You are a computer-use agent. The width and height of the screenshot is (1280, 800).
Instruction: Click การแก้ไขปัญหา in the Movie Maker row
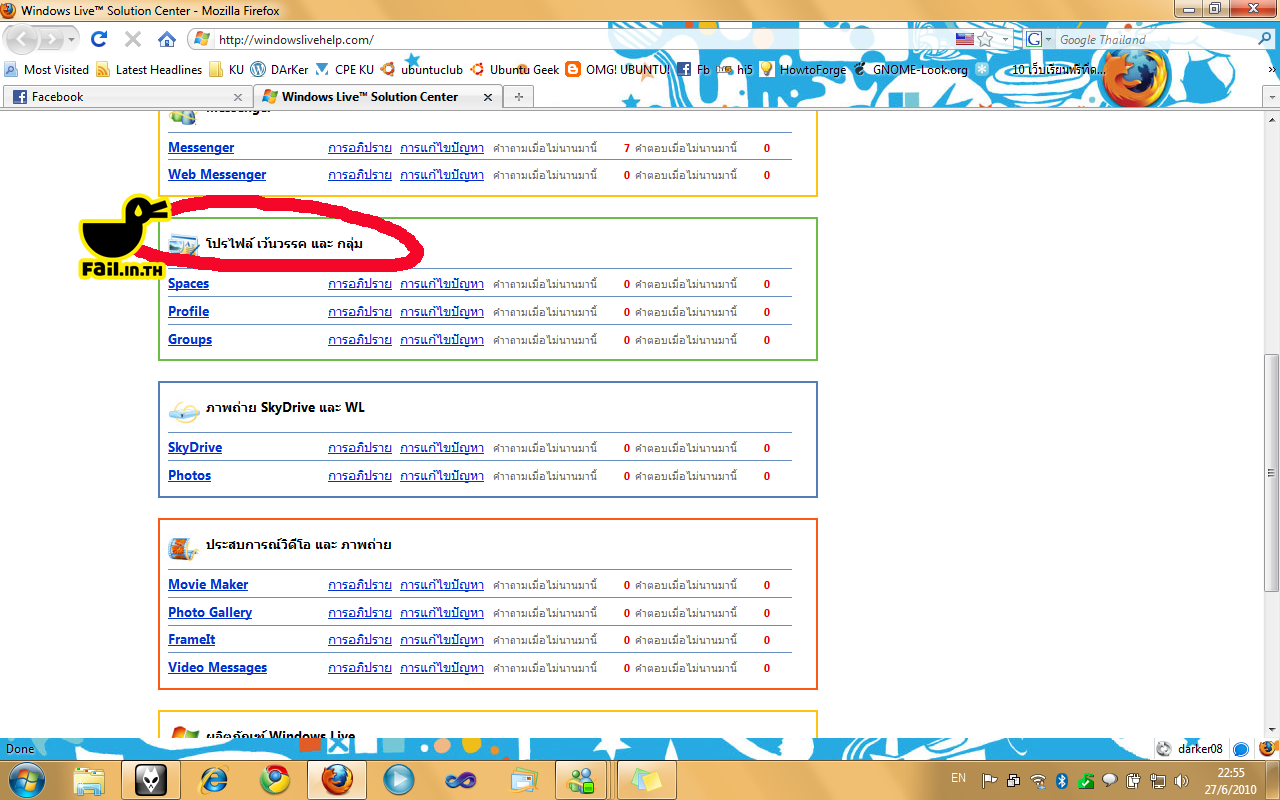click(442, 585)
